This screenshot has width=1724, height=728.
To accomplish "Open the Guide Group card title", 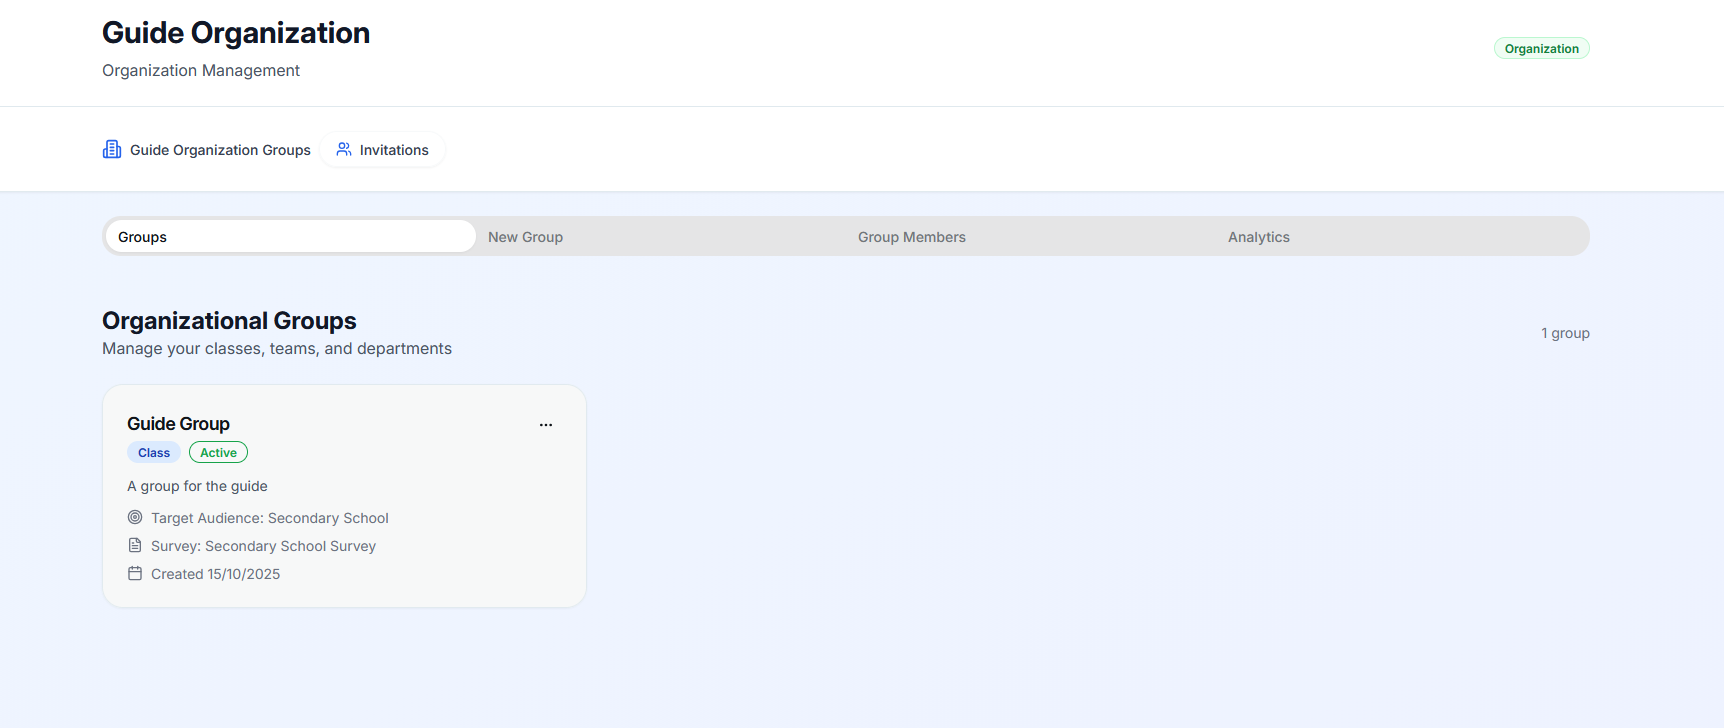I will (x=178, y=424).
